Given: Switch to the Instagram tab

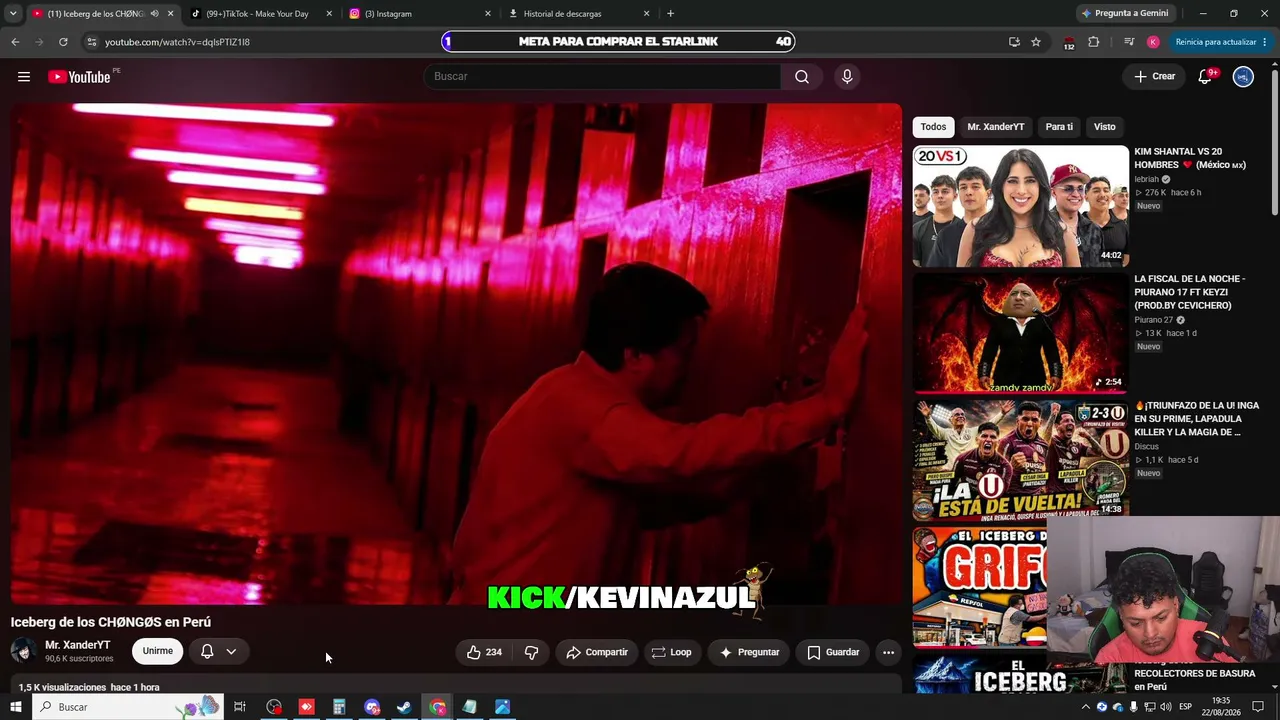Looking at the screenshot, I should (421, 14).
